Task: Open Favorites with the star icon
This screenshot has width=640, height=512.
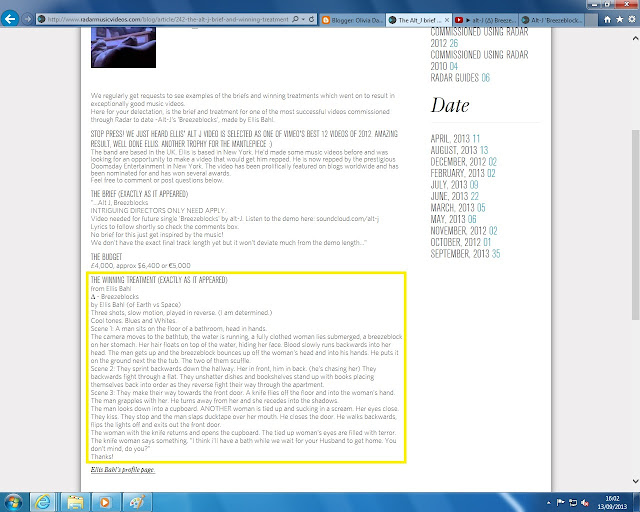Action: [x=620, y=19]
